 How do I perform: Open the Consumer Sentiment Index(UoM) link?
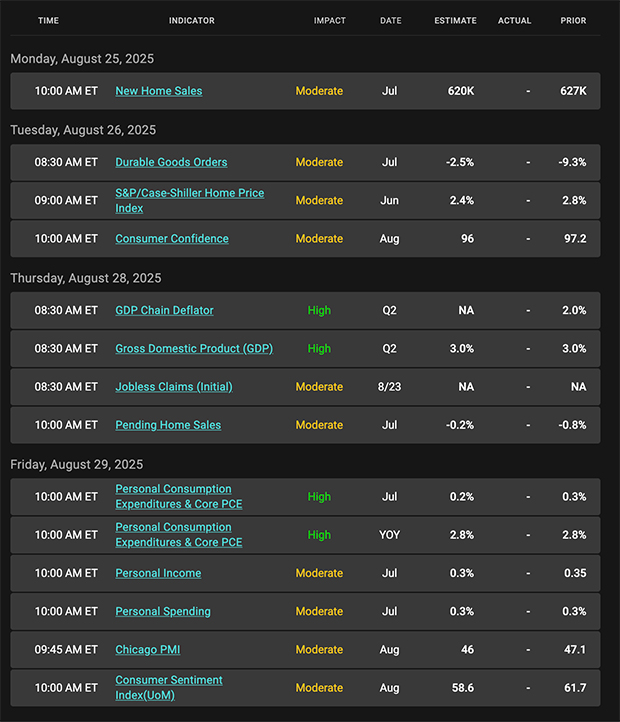(x=169, y=687)
